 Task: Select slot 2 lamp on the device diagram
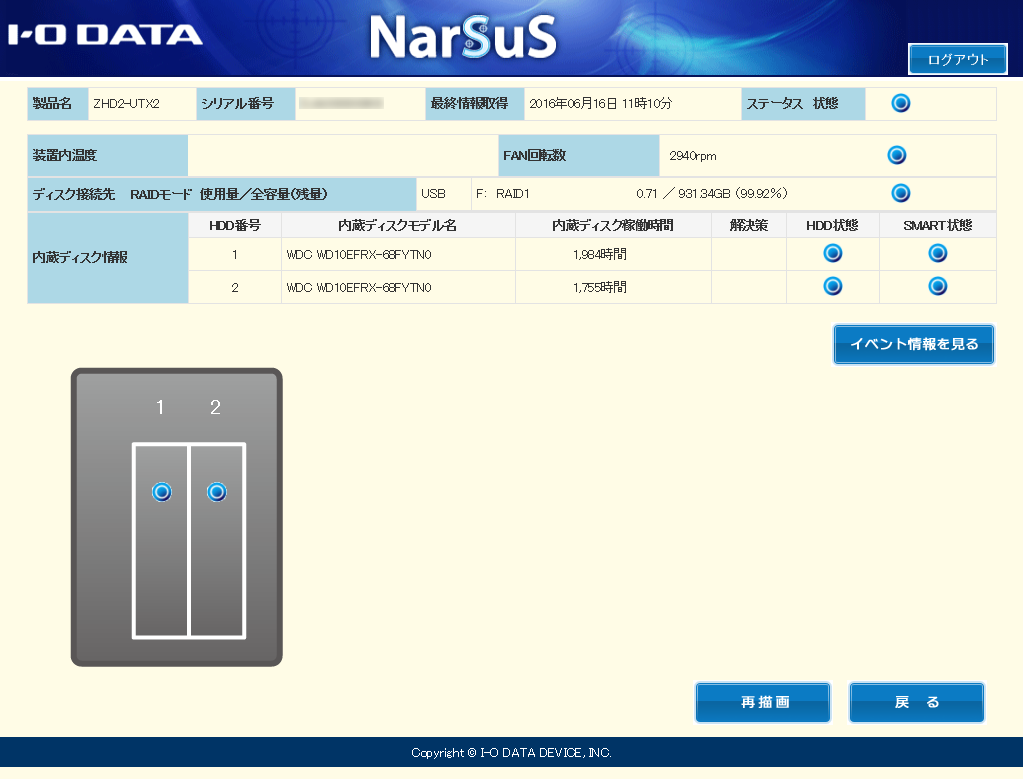pyautogui.click(x=218, y=491)
